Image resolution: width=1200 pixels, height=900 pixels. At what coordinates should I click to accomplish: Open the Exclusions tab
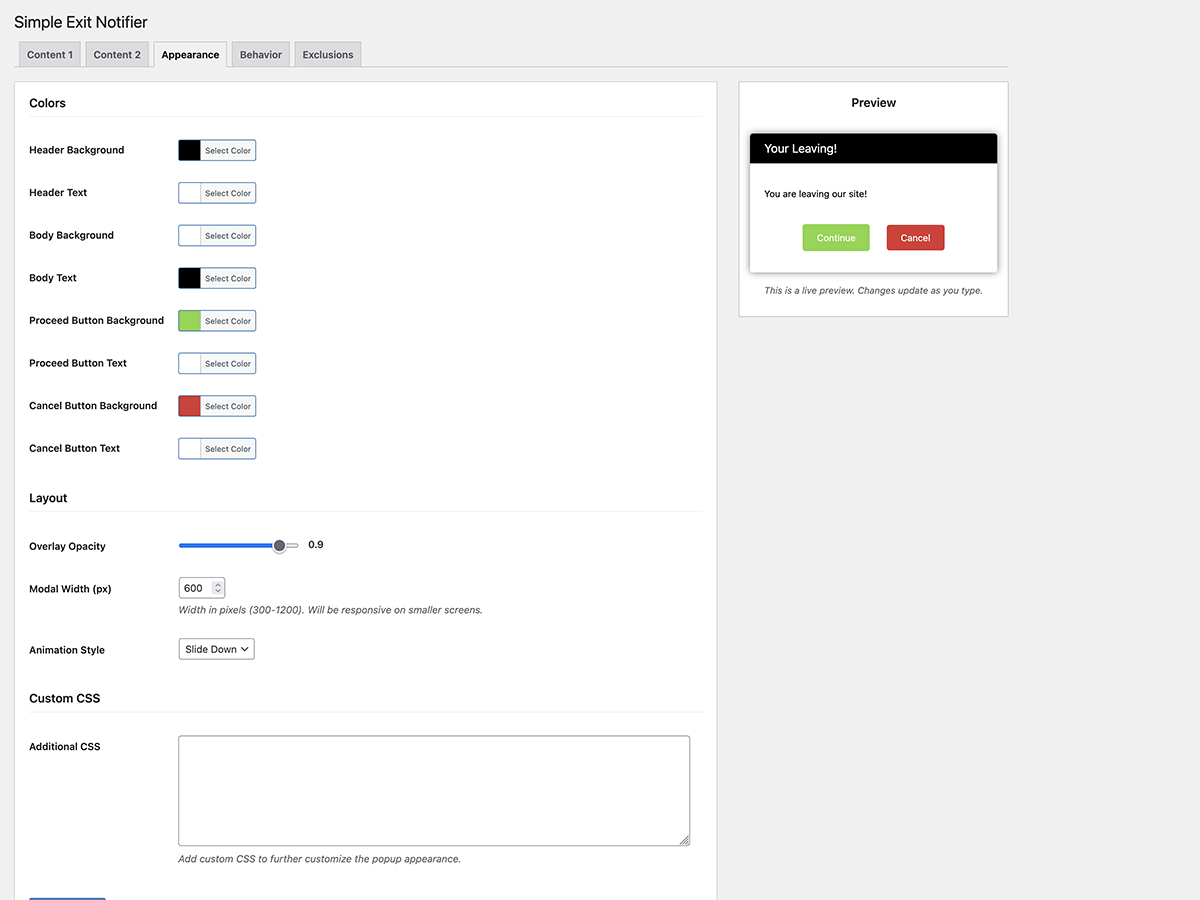click(x=328, y=55)
